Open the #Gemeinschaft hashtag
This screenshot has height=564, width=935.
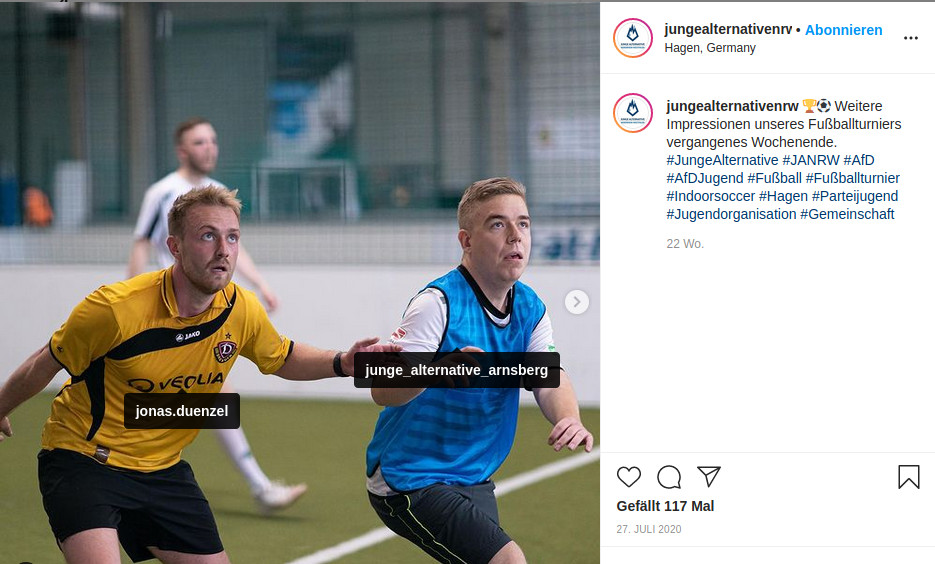pyautogui.click(x=847, y=214)
